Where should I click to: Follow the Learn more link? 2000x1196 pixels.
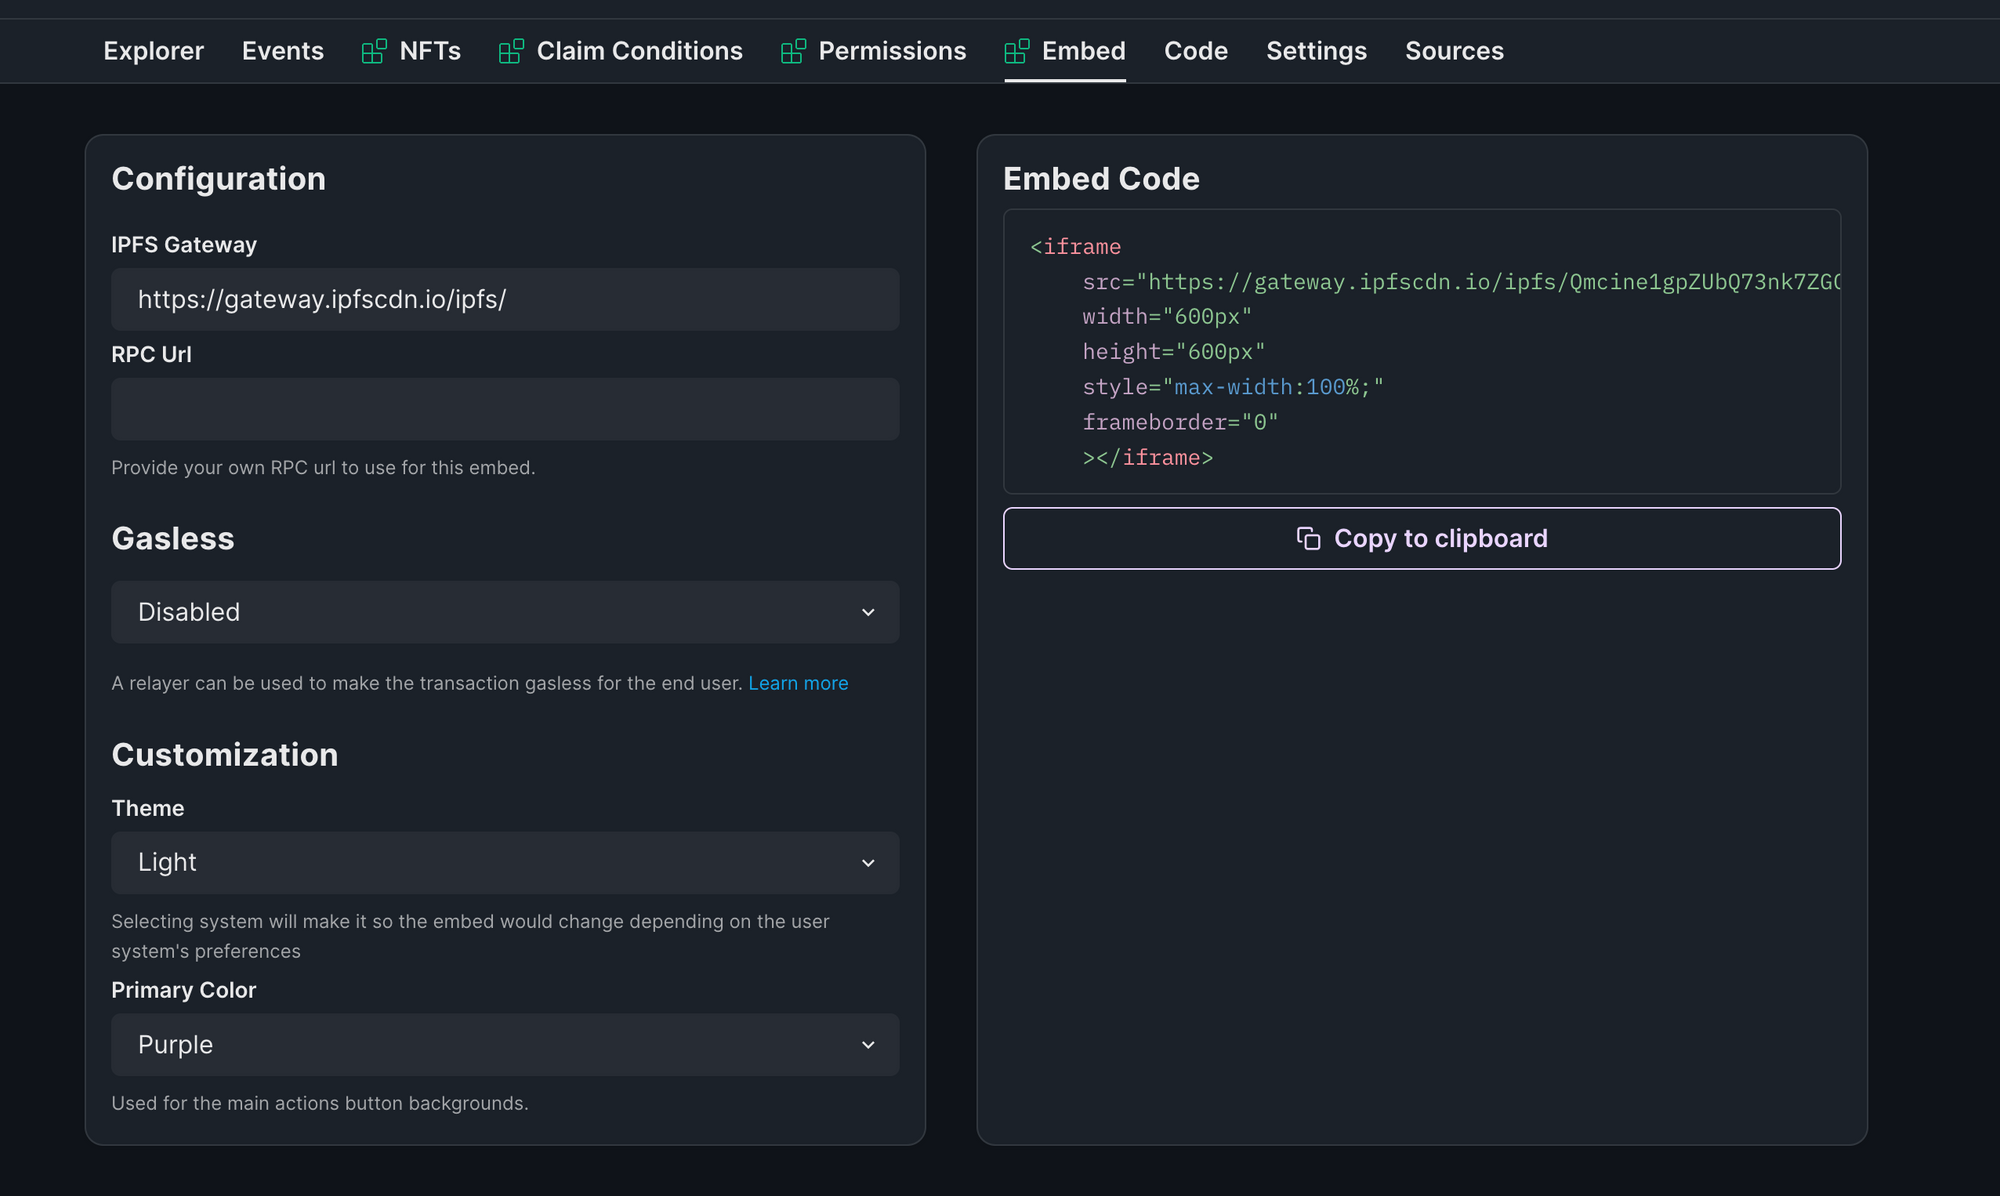(x=798, y=683)
